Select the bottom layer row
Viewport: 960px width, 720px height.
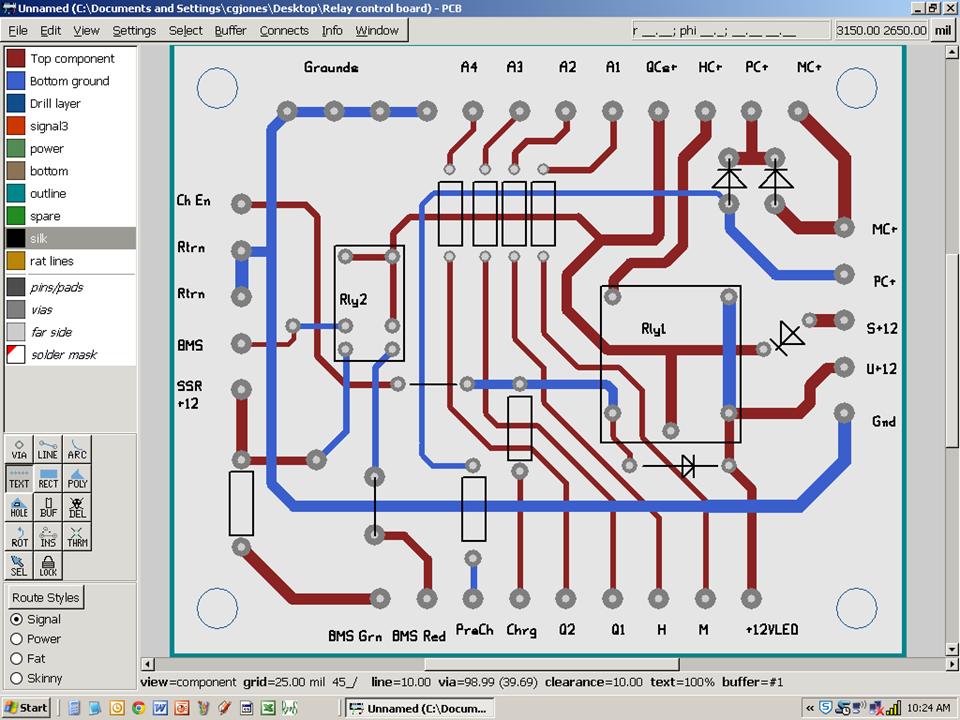[x=70, y=171]
